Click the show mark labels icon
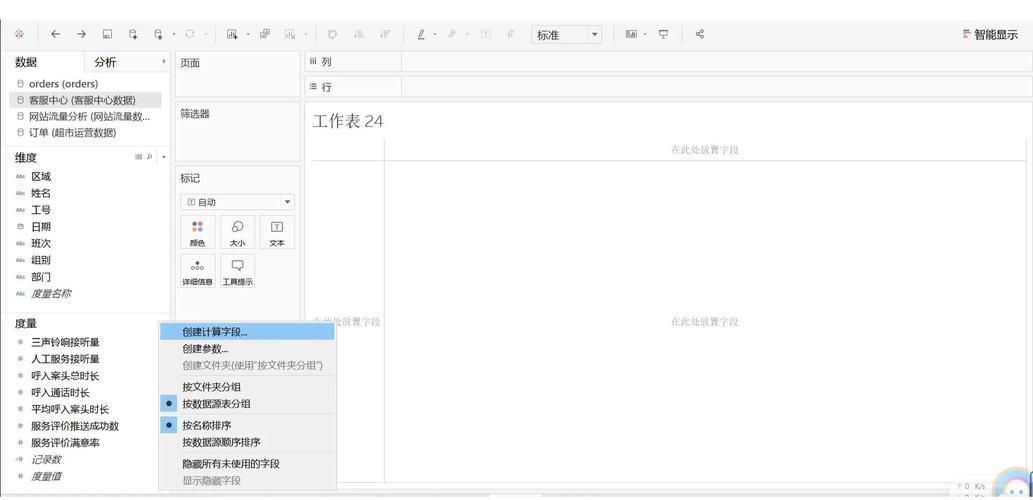 pos(486,34)
